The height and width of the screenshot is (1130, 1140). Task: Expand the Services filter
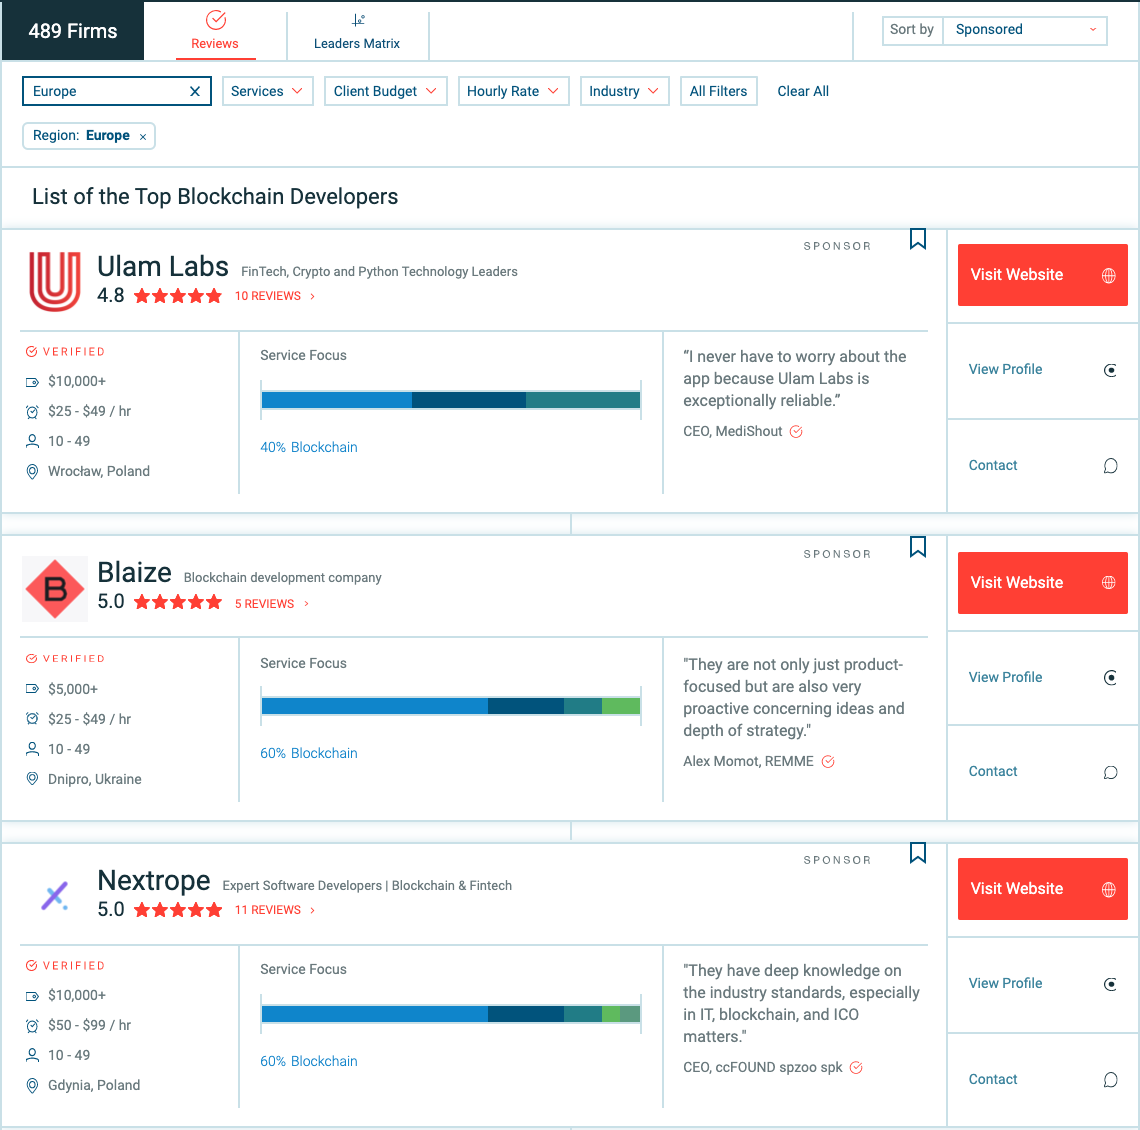click(268, 92)
